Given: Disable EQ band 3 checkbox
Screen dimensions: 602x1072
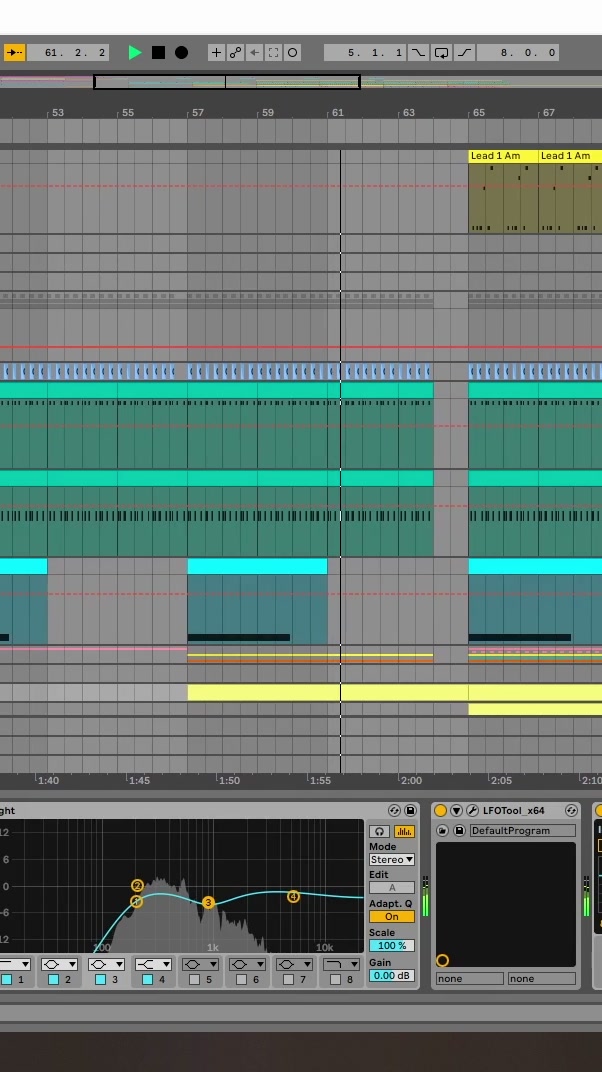Looking at the screenshot, I should tap(100, 980).
